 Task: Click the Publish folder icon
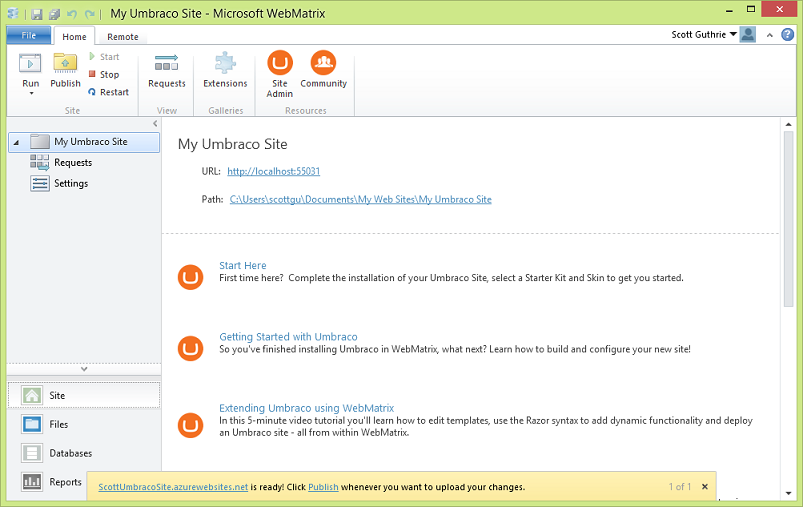pos(65,65)
